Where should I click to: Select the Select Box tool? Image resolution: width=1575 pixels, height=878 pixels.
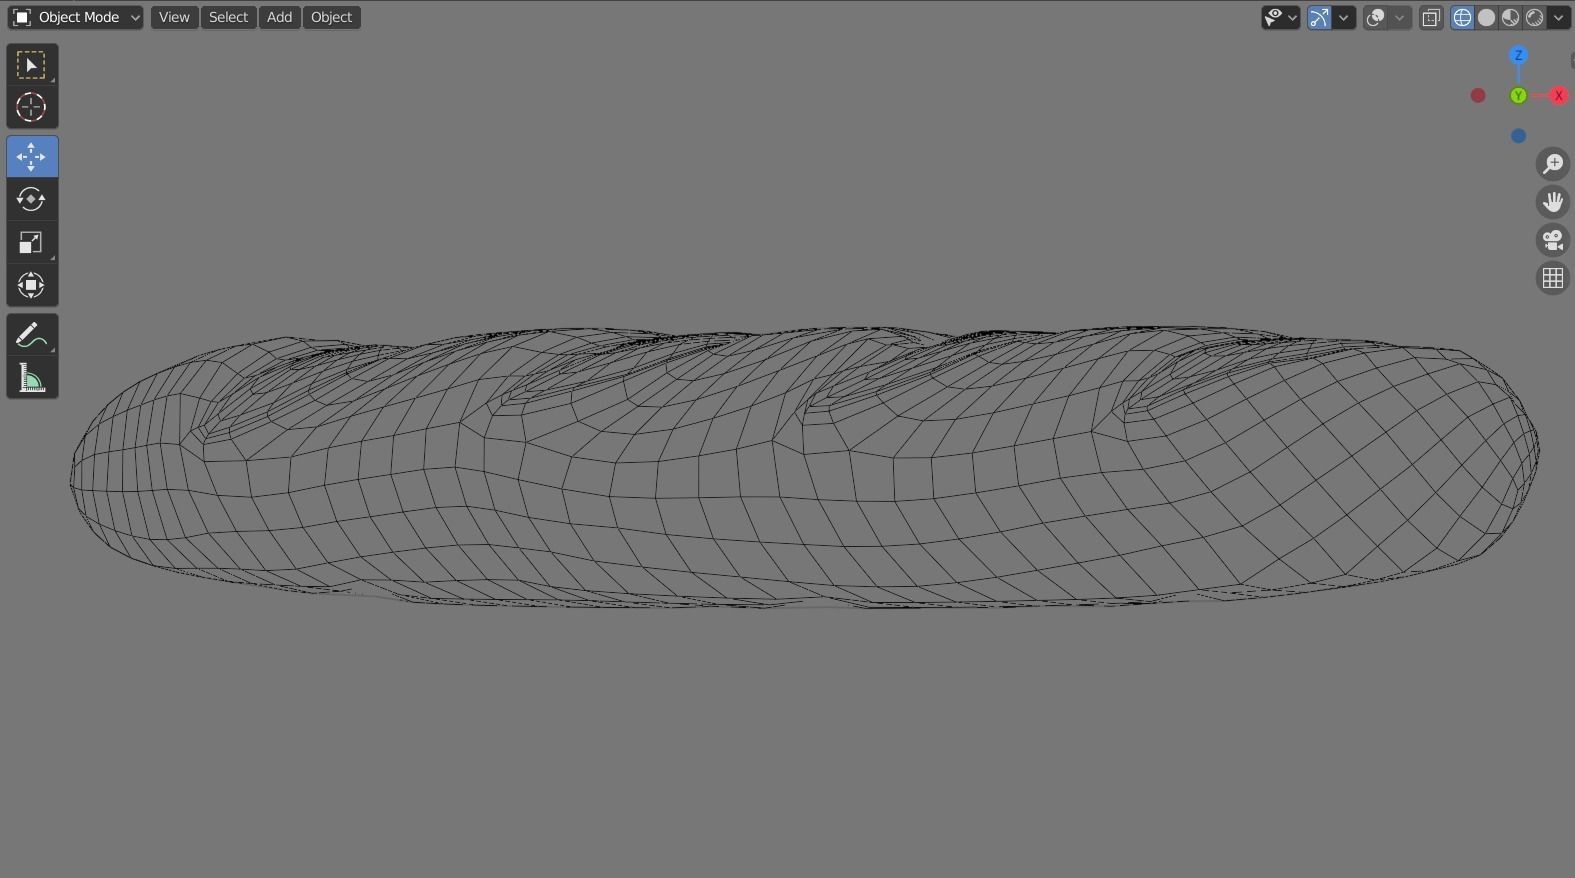(32, 66)
